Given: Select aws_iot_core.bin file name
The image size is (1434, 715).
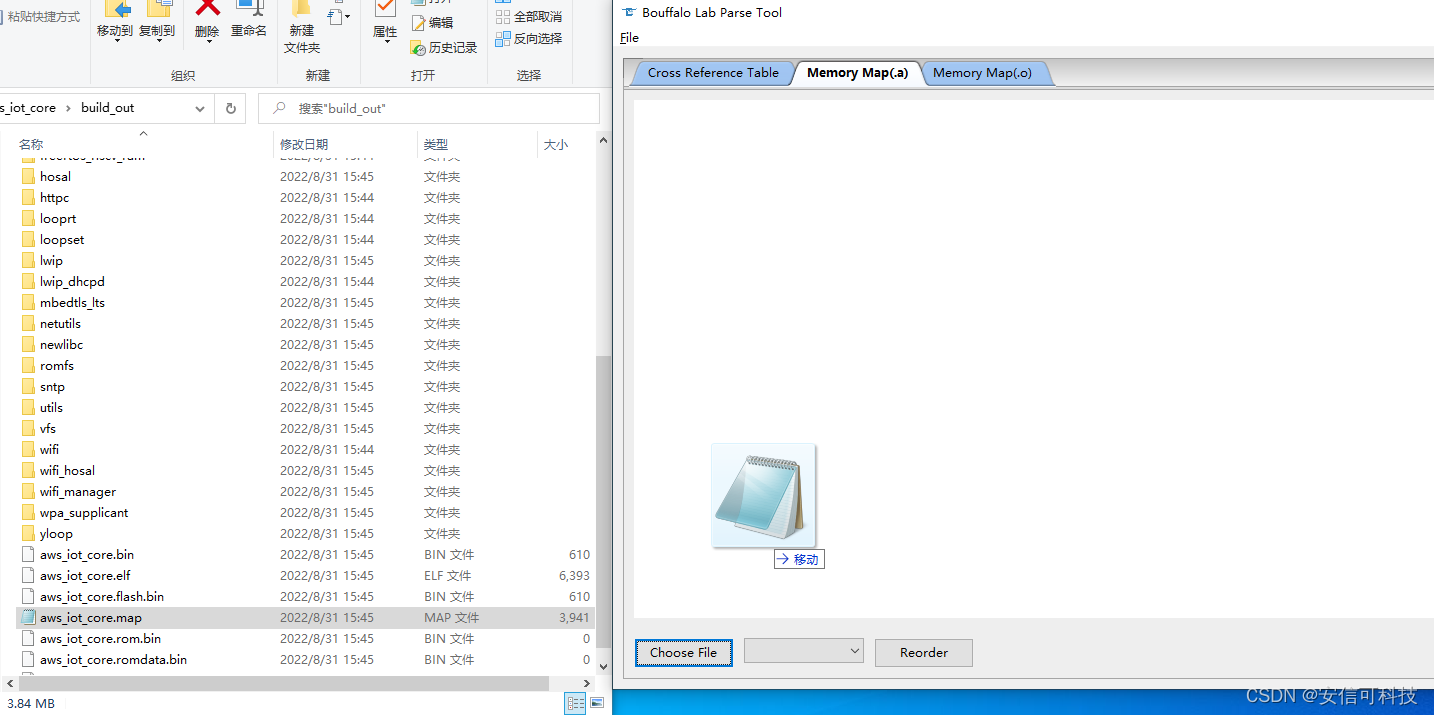Looking at the screenshot, I should [87, 555].
